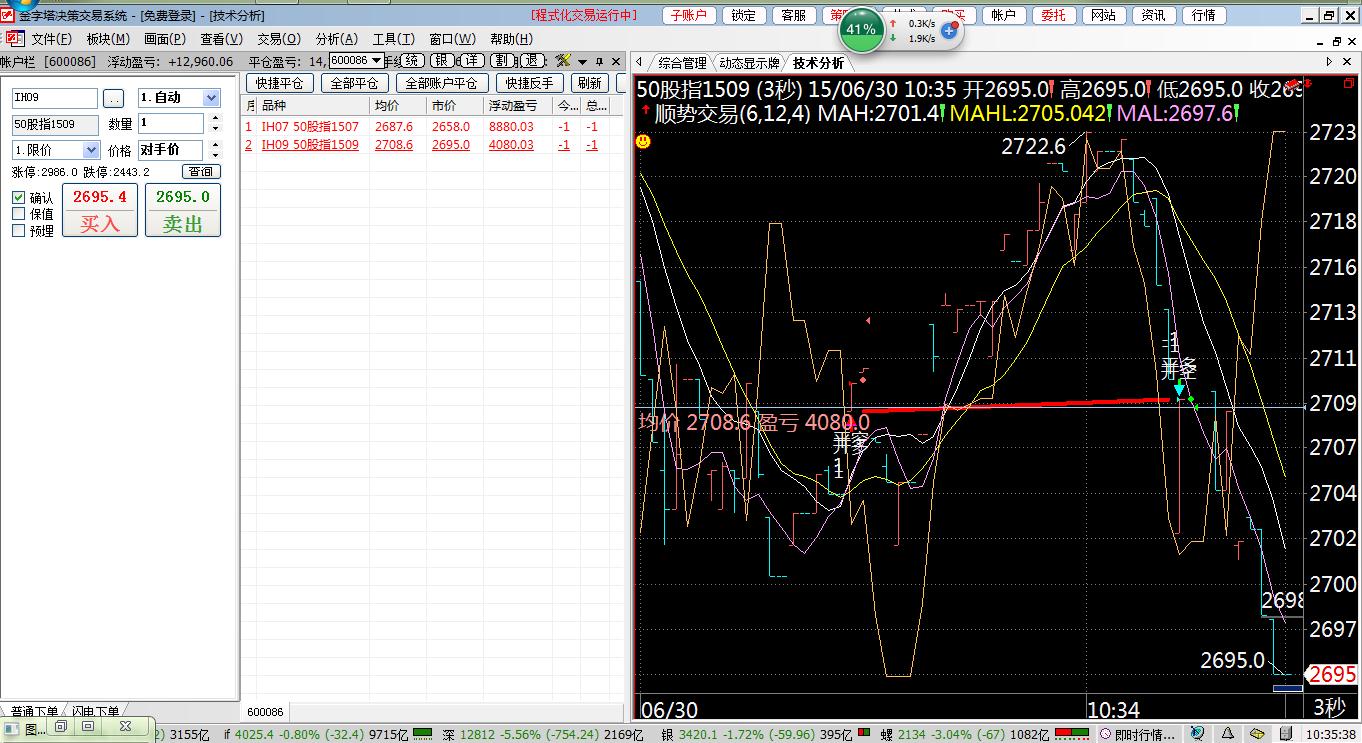Open the 文件(F) menu
The height and width of the screenshot is (743, 1362).
tap(51, 39)
